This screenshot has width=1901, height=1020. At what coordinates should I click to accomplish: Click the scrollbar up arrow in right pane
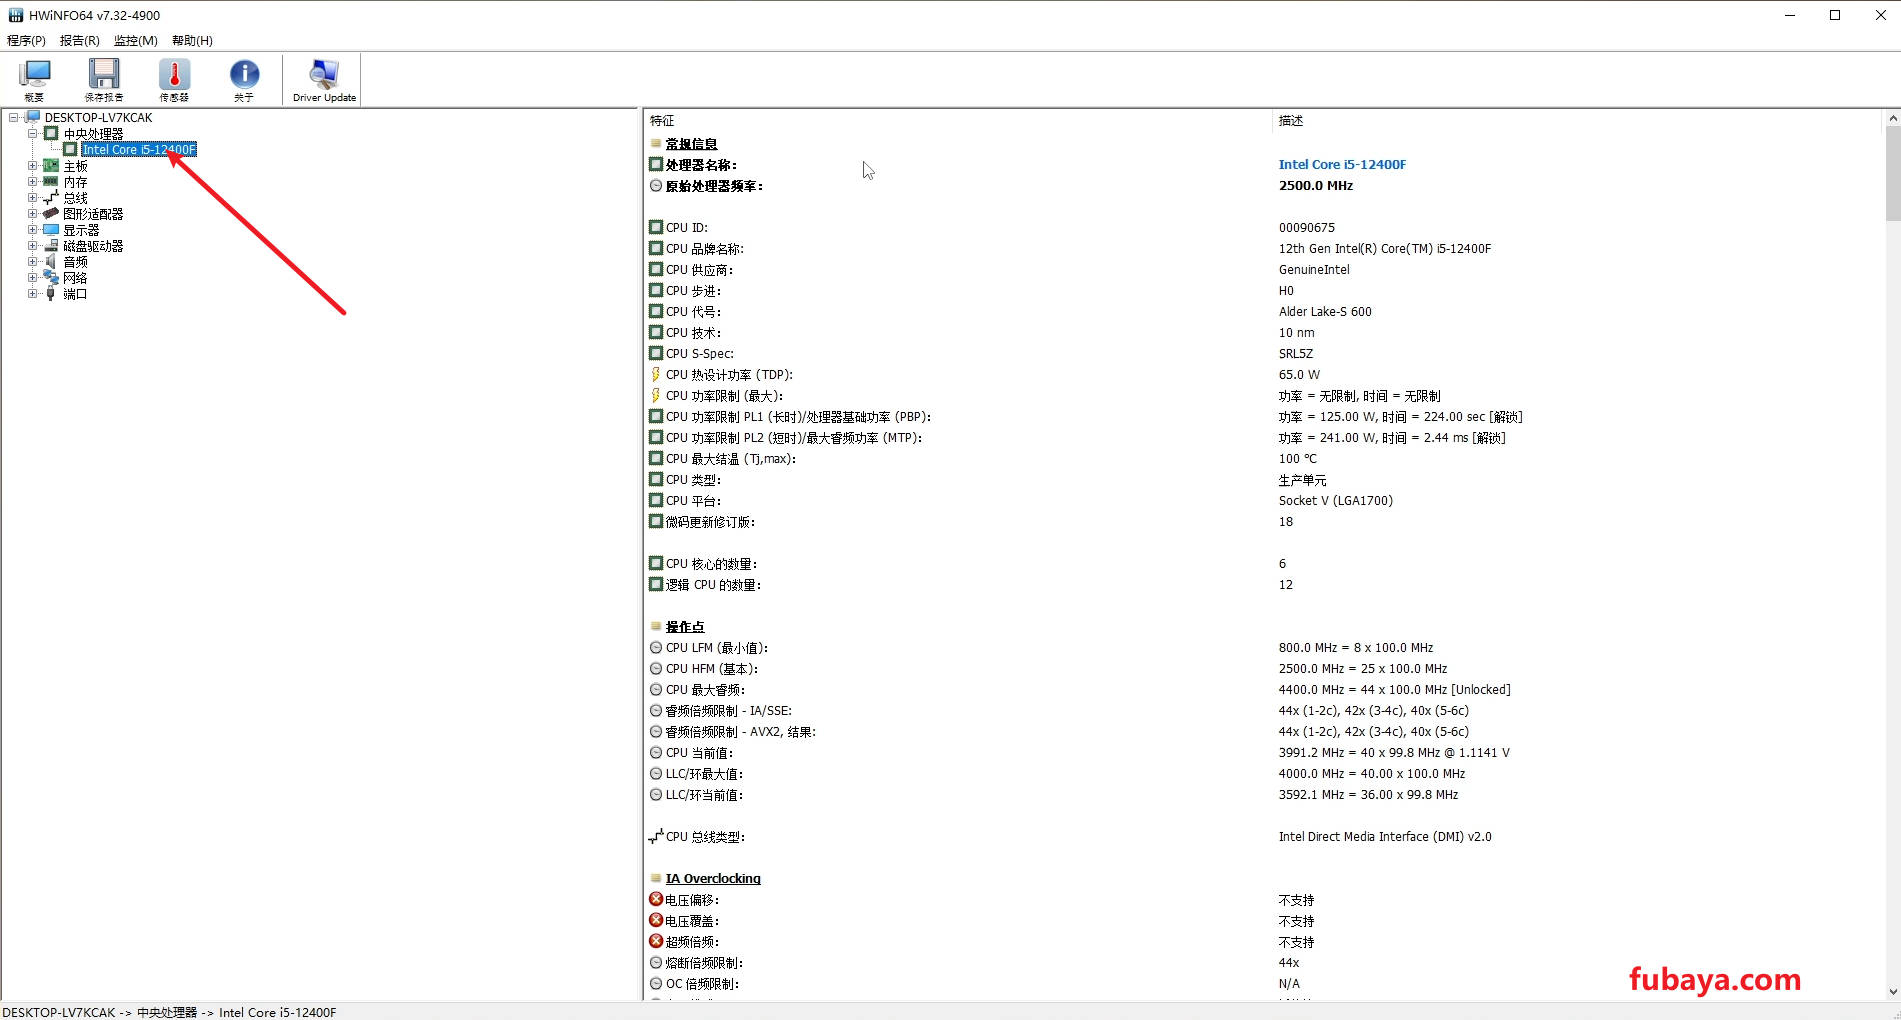tap(1892, 118)
